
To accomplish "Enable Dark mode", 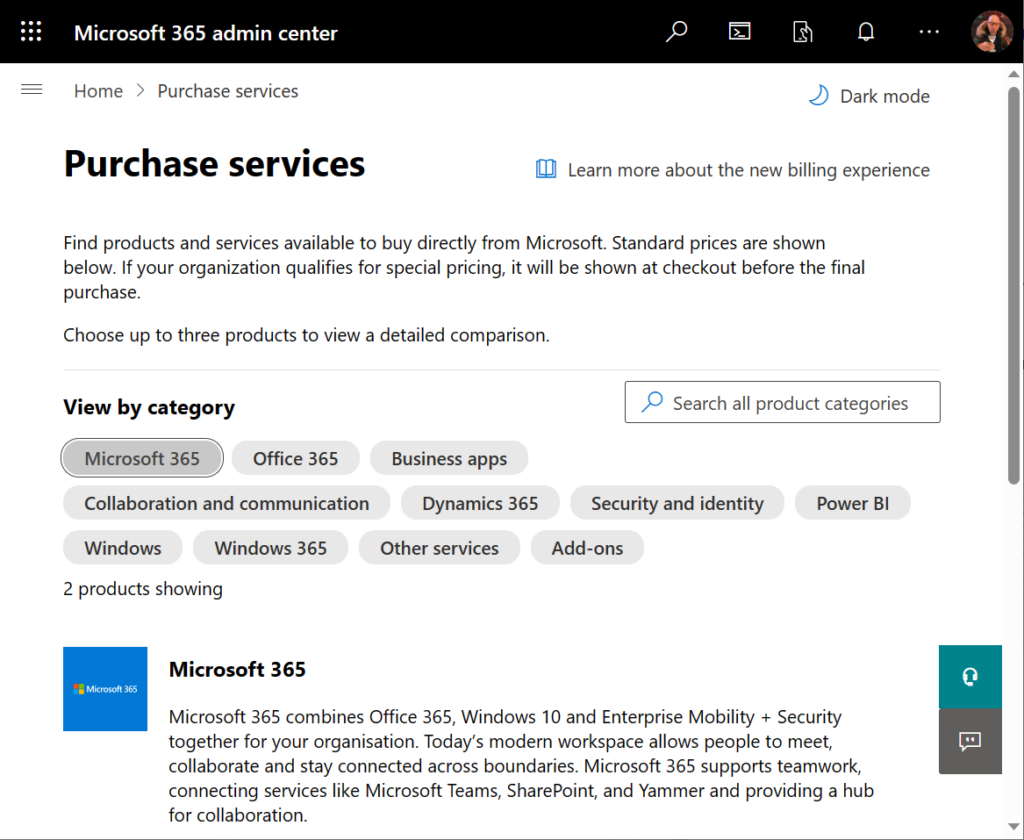I will (x=869, y=96).
